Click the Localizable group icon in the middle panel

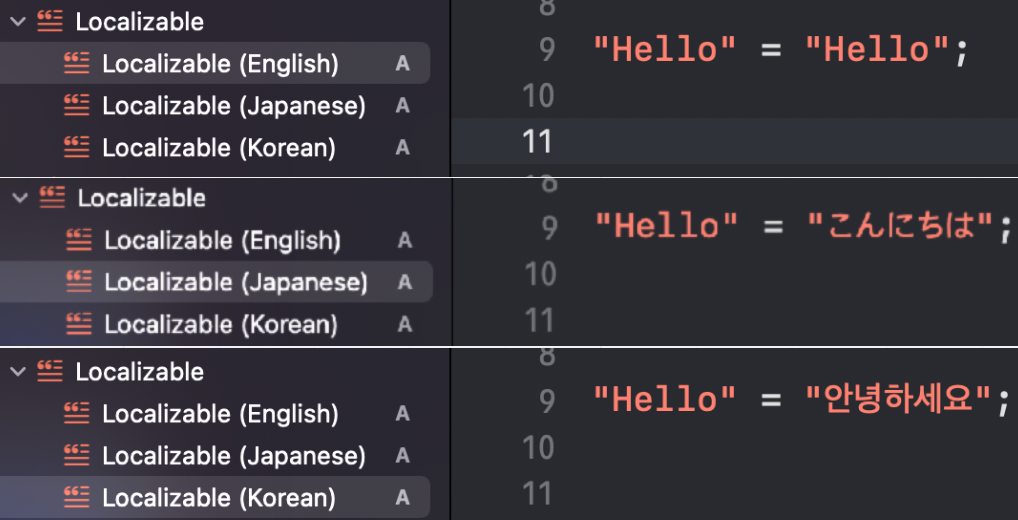[x=51, y=198]
